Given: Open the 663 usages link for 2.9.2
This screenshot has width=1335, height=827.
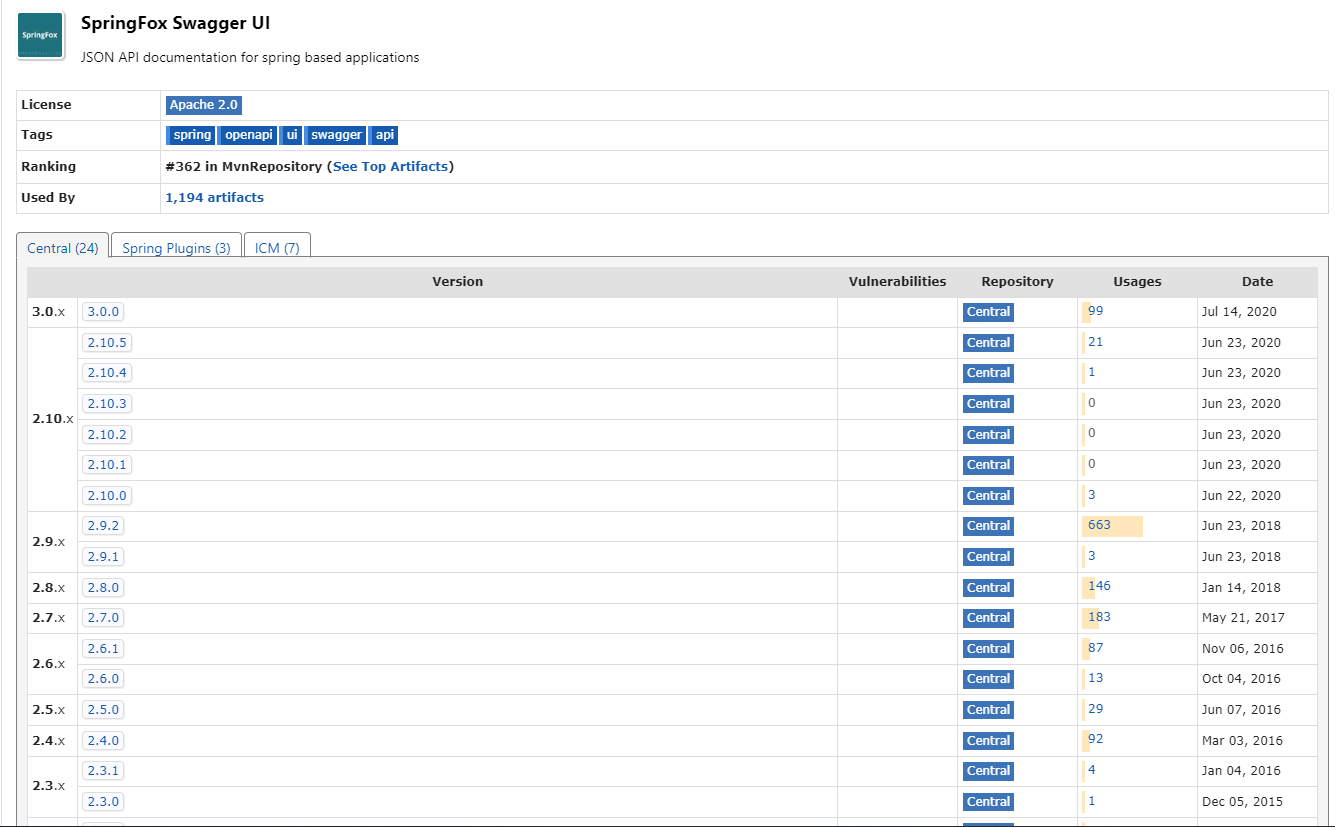Looking at the screenshot, I should pyautogui.click(x=1099, y=525).
